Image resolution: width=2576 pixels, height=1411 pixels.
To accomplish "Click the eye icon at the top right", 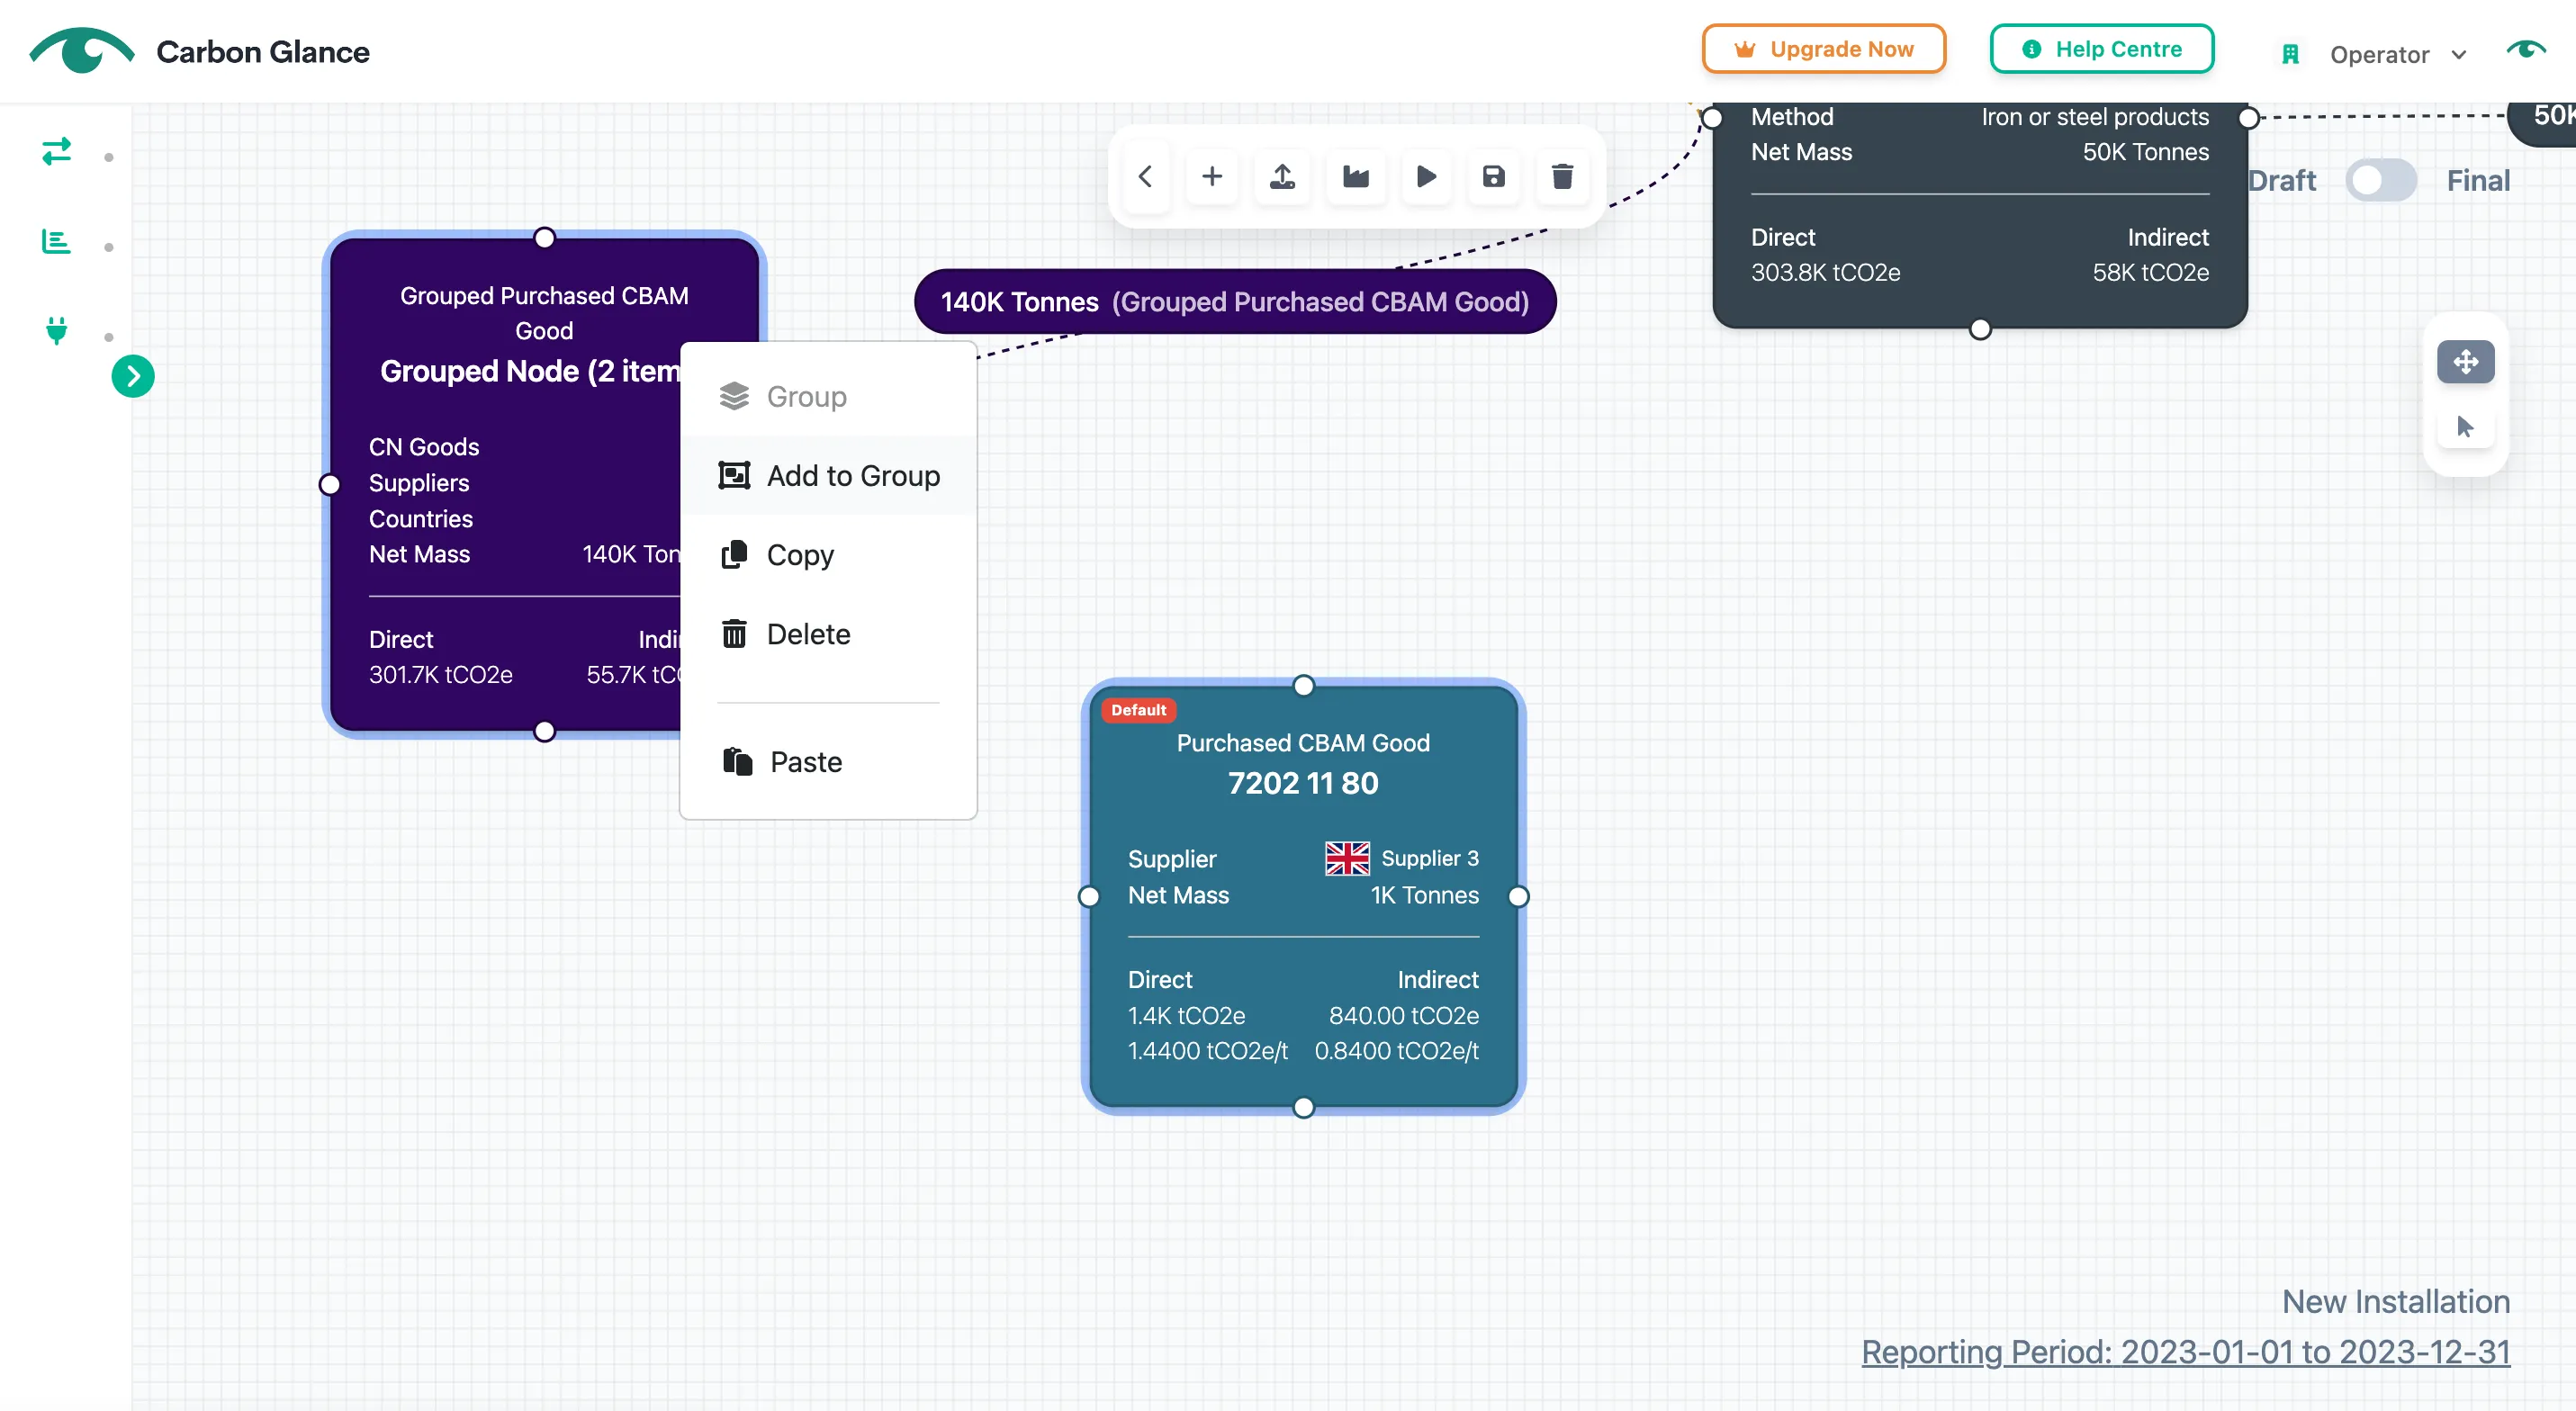I will coord(2526,50).
